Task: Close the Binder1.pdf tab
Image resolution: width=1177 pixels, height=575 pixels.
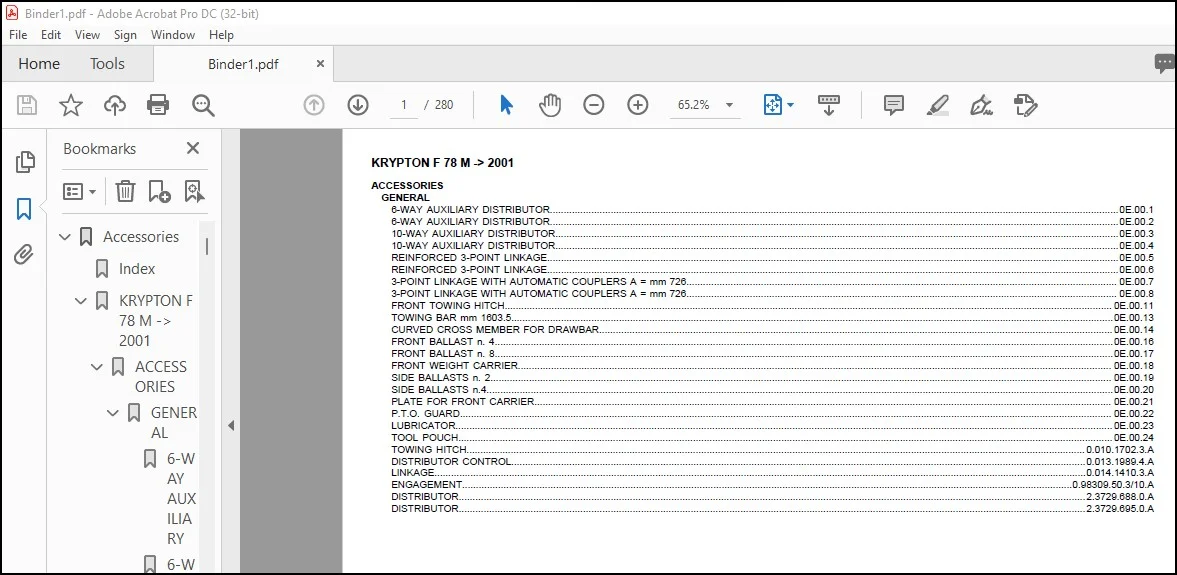Action: (320, 64)
